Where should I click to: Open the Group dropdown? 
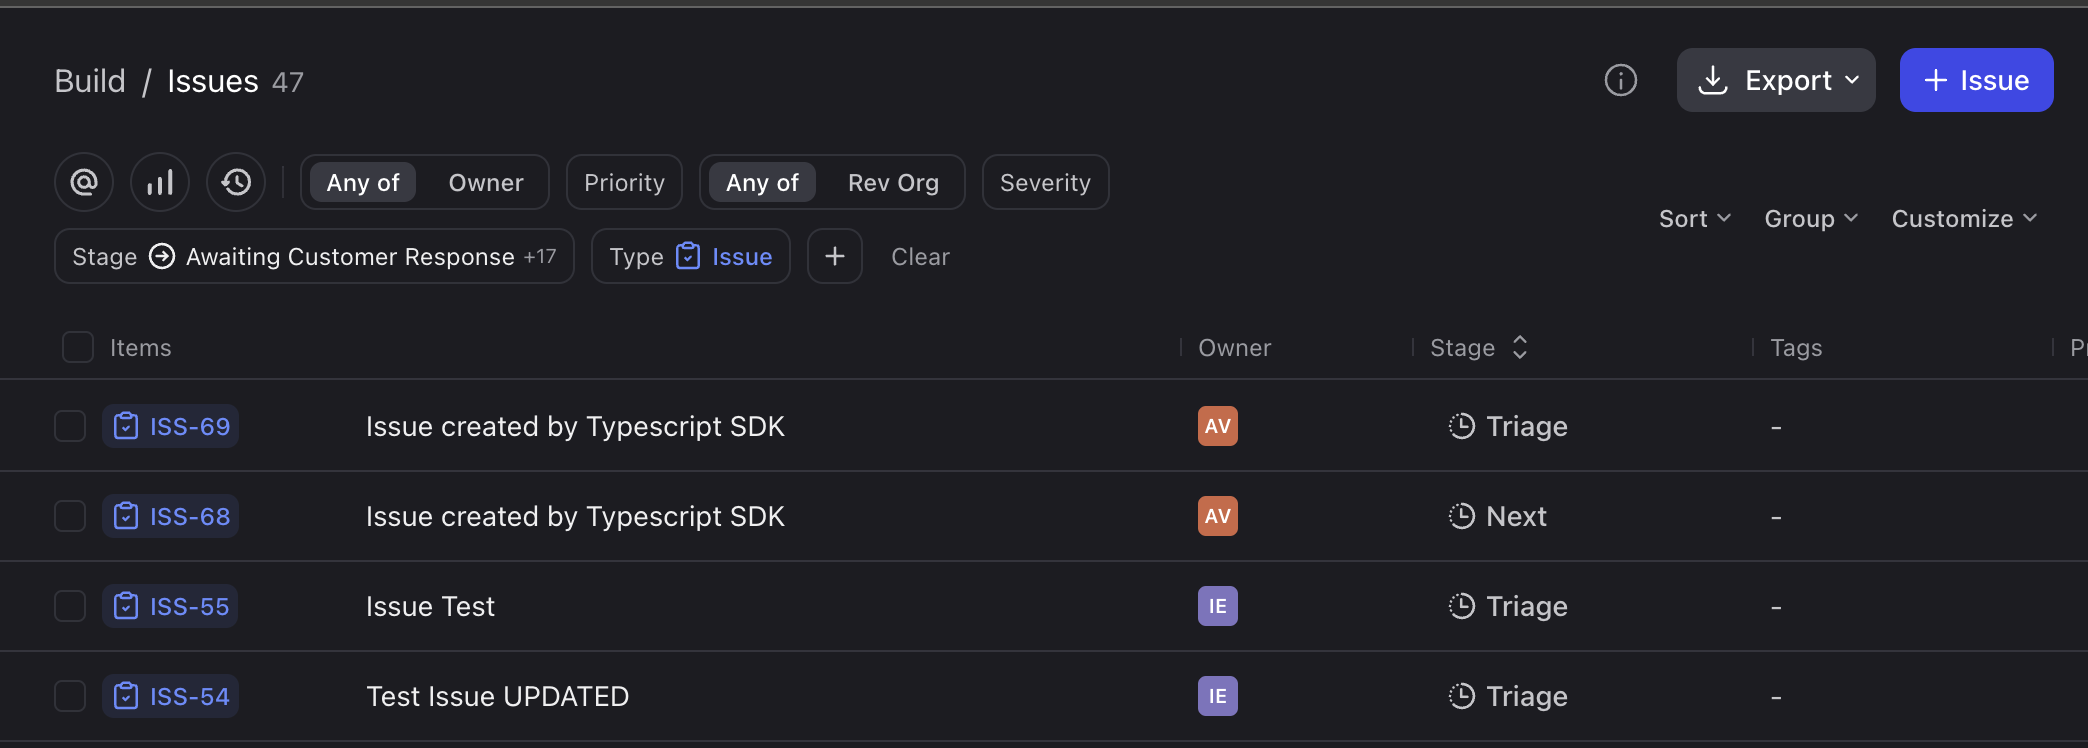tap(1810, 219)
